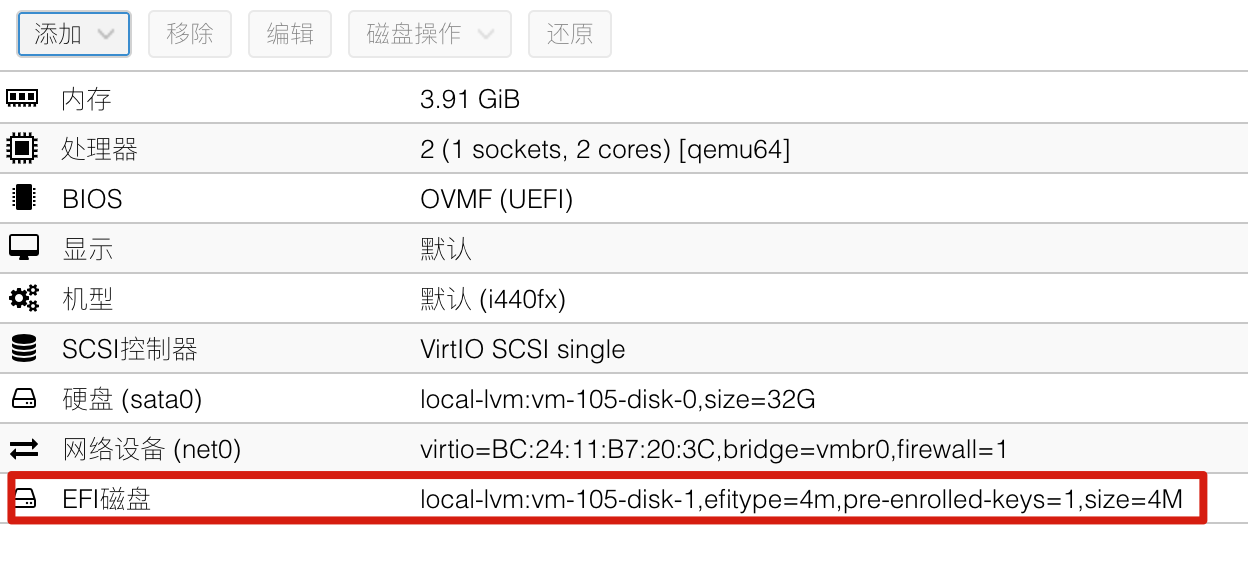Click the EFI磁盘 drive icon
Viewport: 1248px width, 574px height.
[x=23, y=498]
